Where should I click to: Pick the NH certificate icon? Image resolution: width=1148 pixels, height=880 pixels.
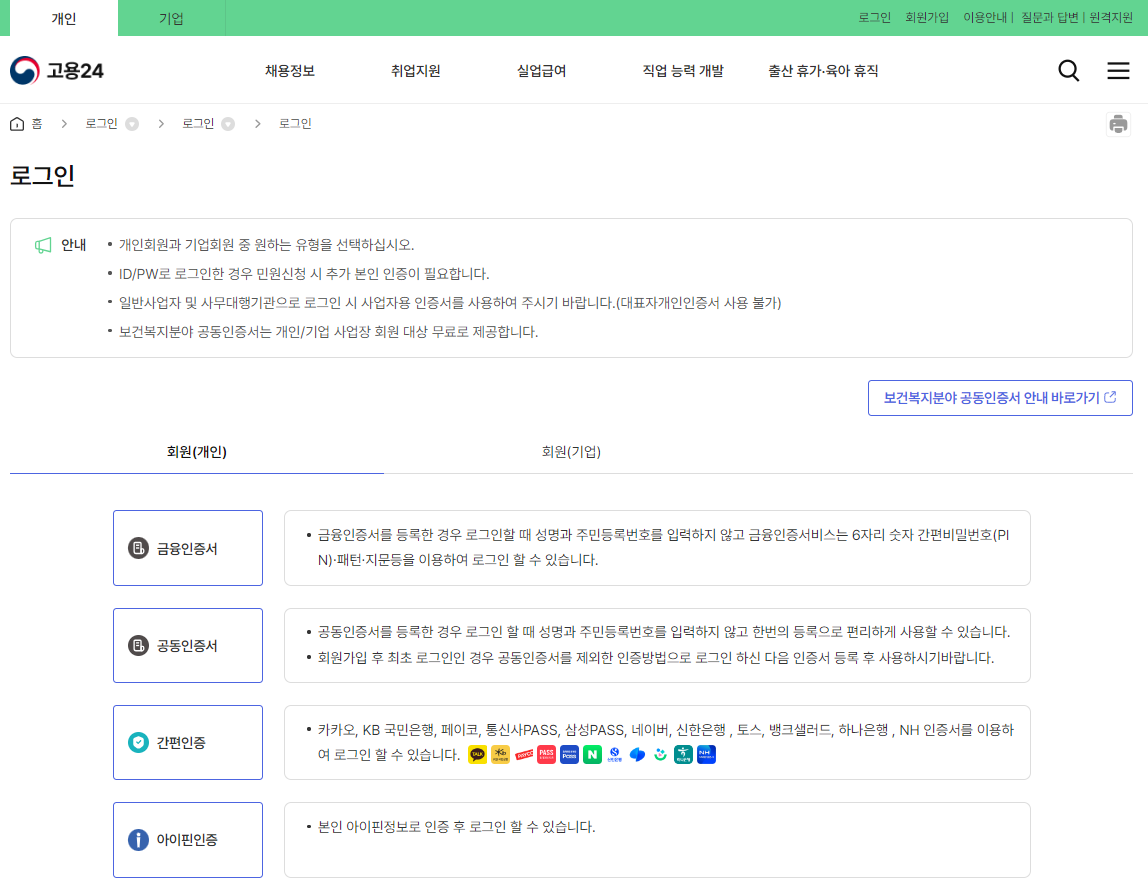pos(704,754)
